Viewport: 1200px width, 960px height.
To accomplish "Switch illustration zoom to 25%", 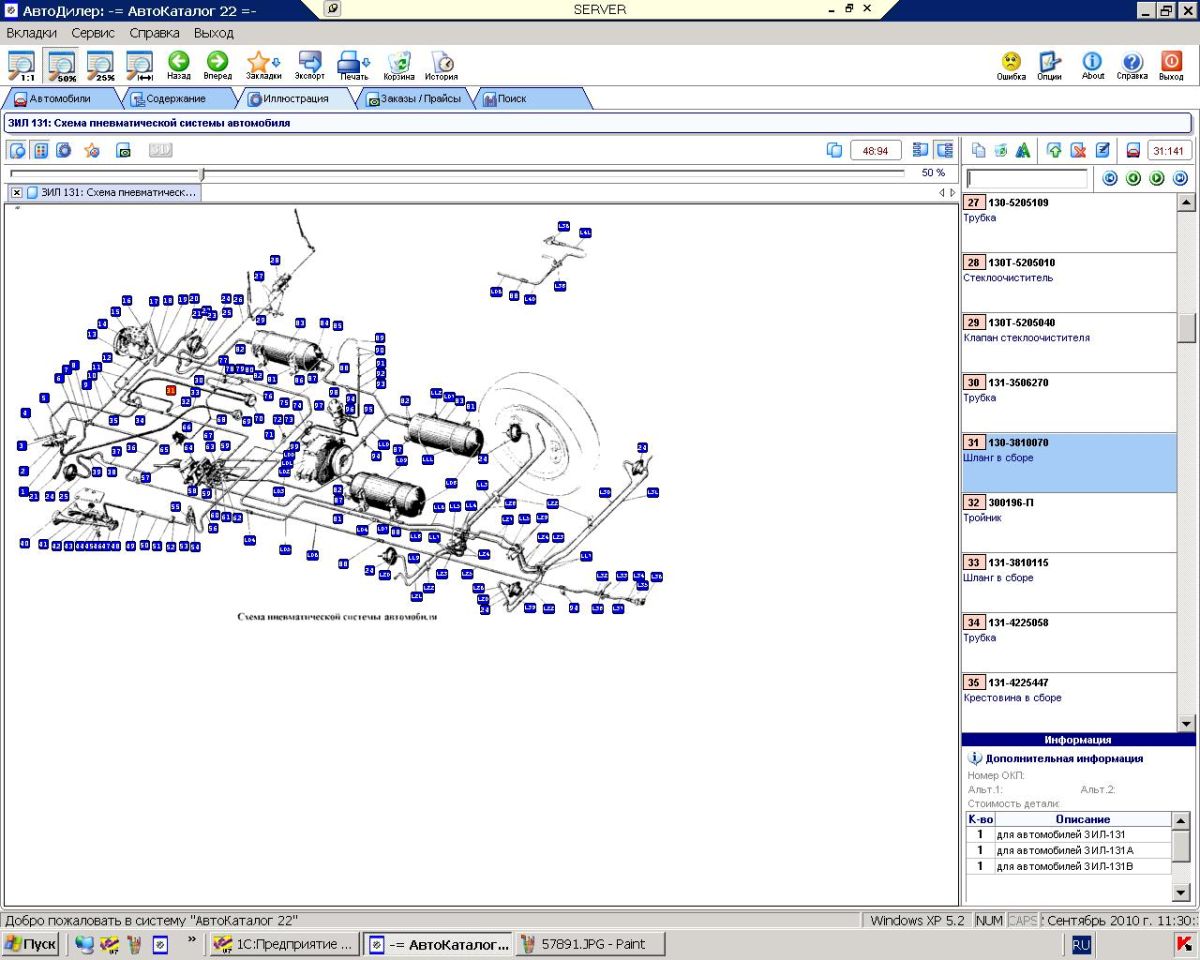I will (x=101, y=65).
